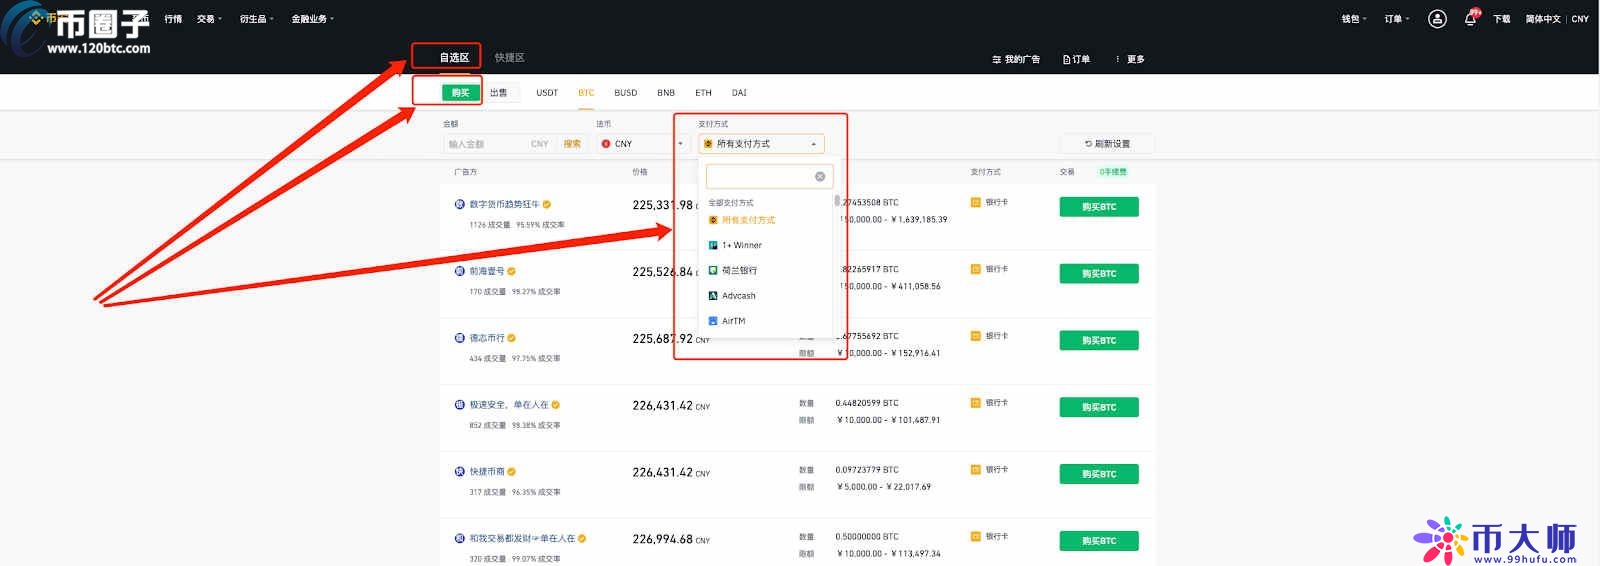1600x566 pixels.
Task: Open the user account profile icon
Action: (1437, 19)
